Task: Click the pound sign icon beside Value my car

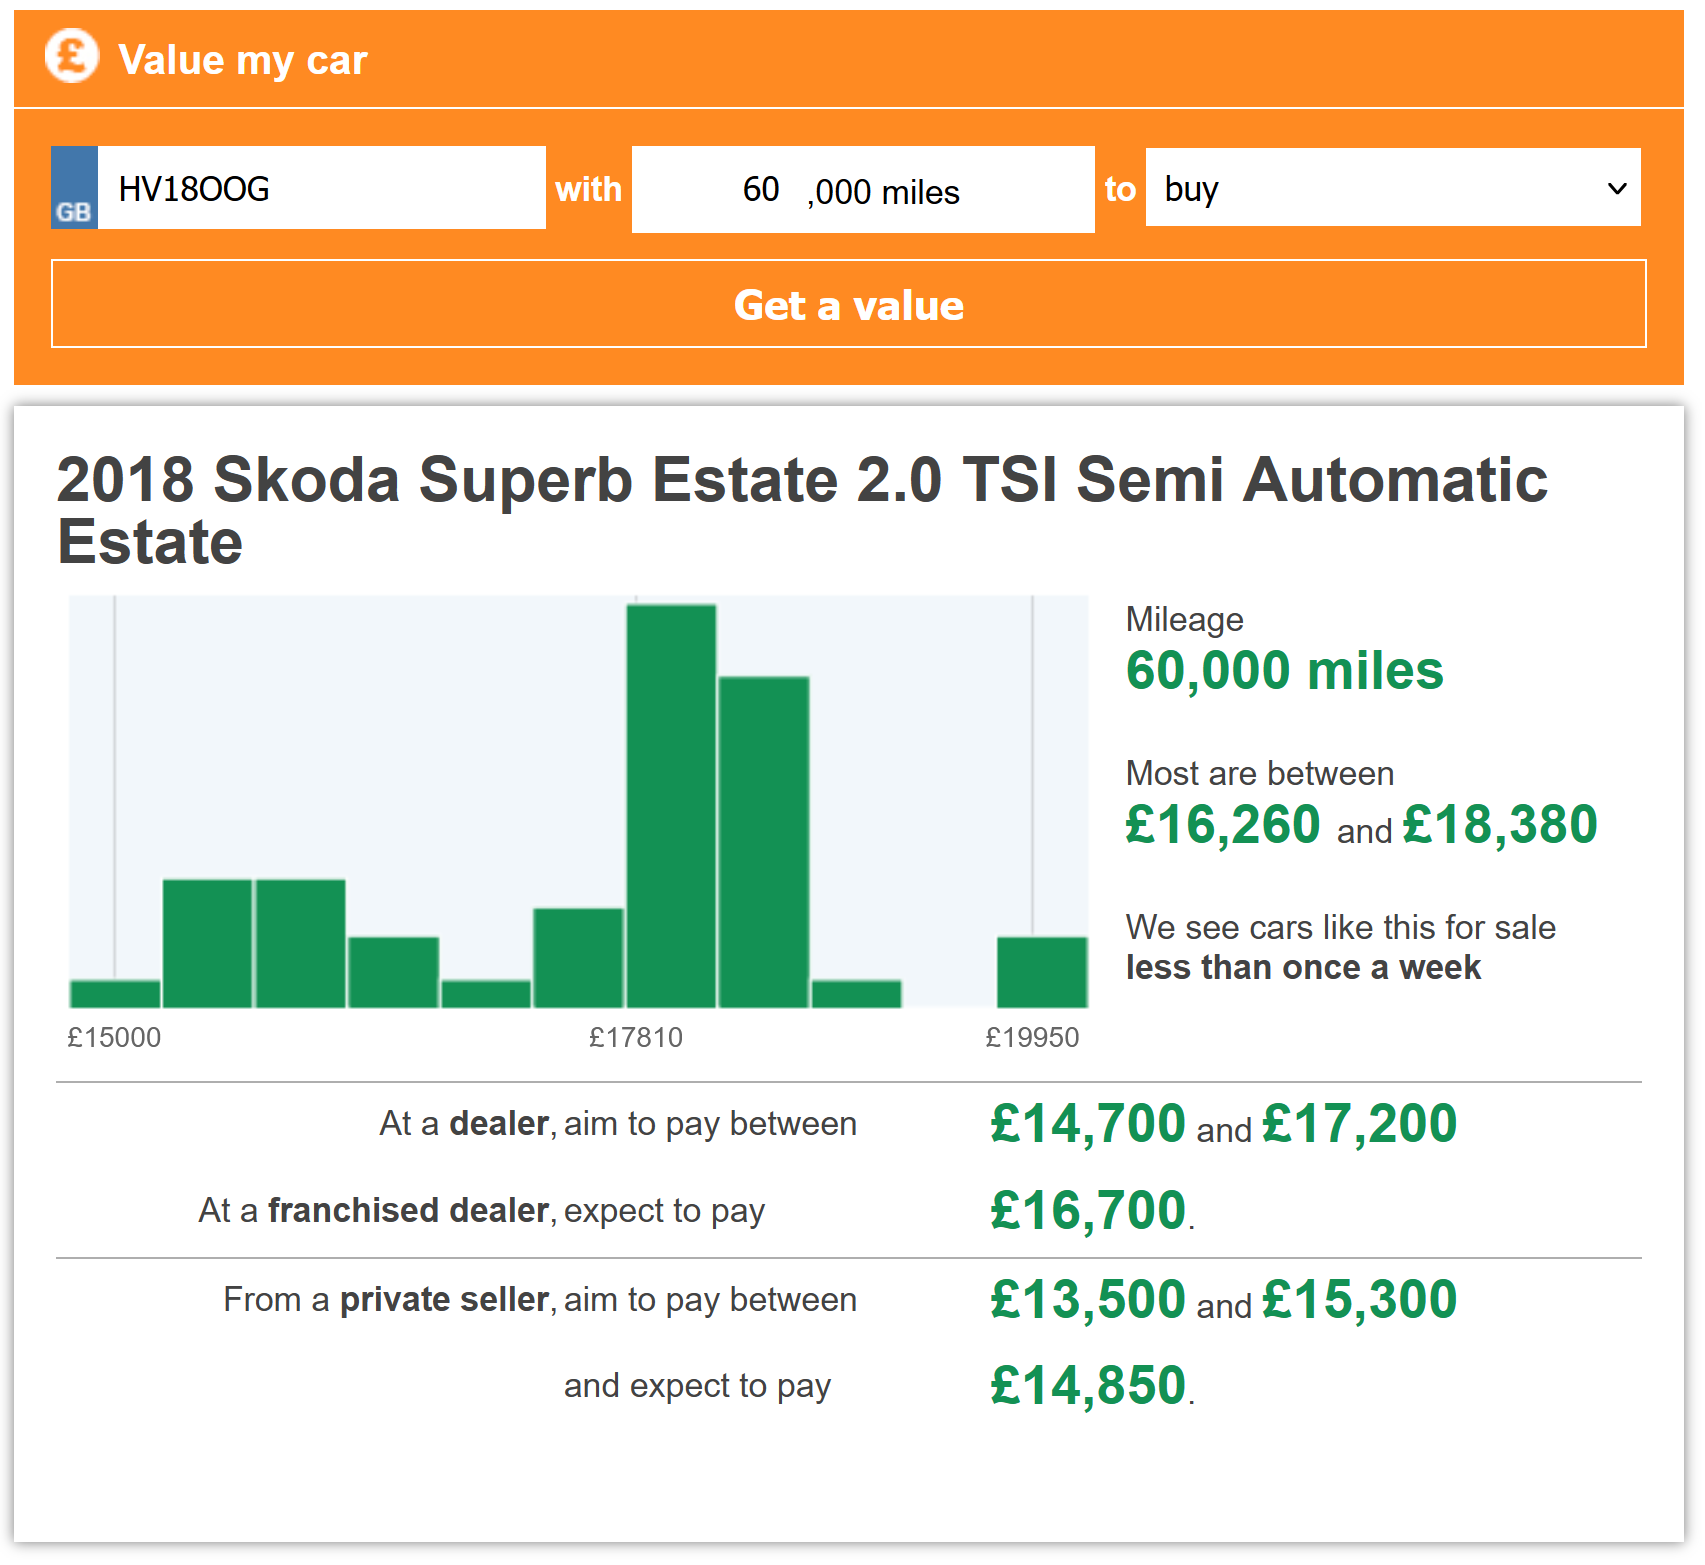Action: click(72, 57)
